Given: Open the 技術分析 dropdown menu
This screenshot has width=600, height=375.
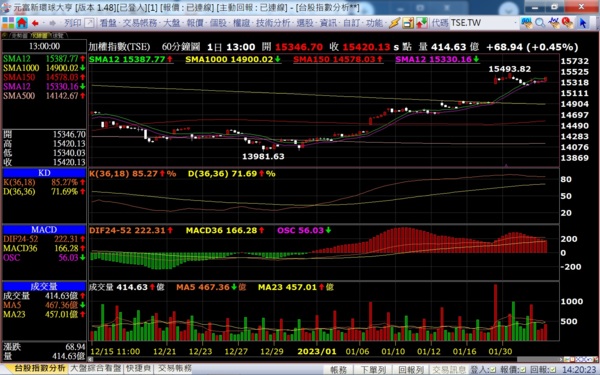Looking at the screenshot, I should [x=272, y=23].
